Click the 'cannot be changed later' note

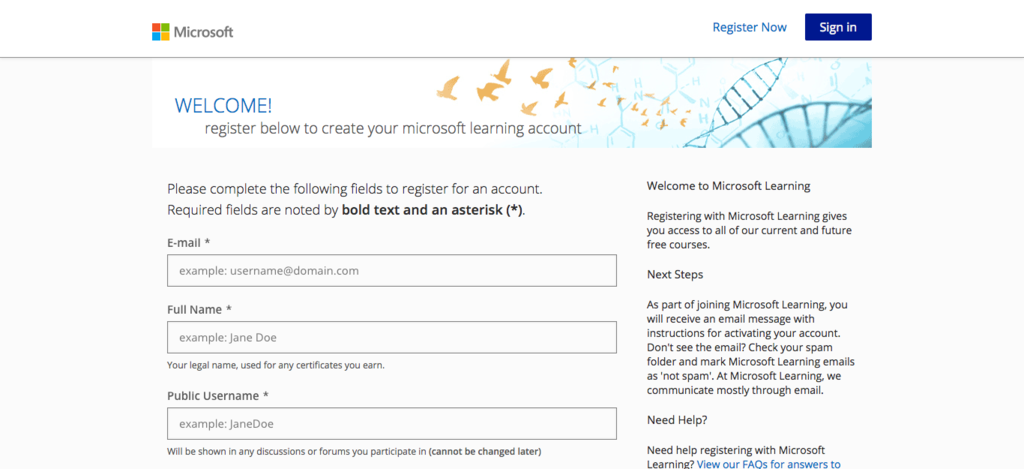click(485, 451)
